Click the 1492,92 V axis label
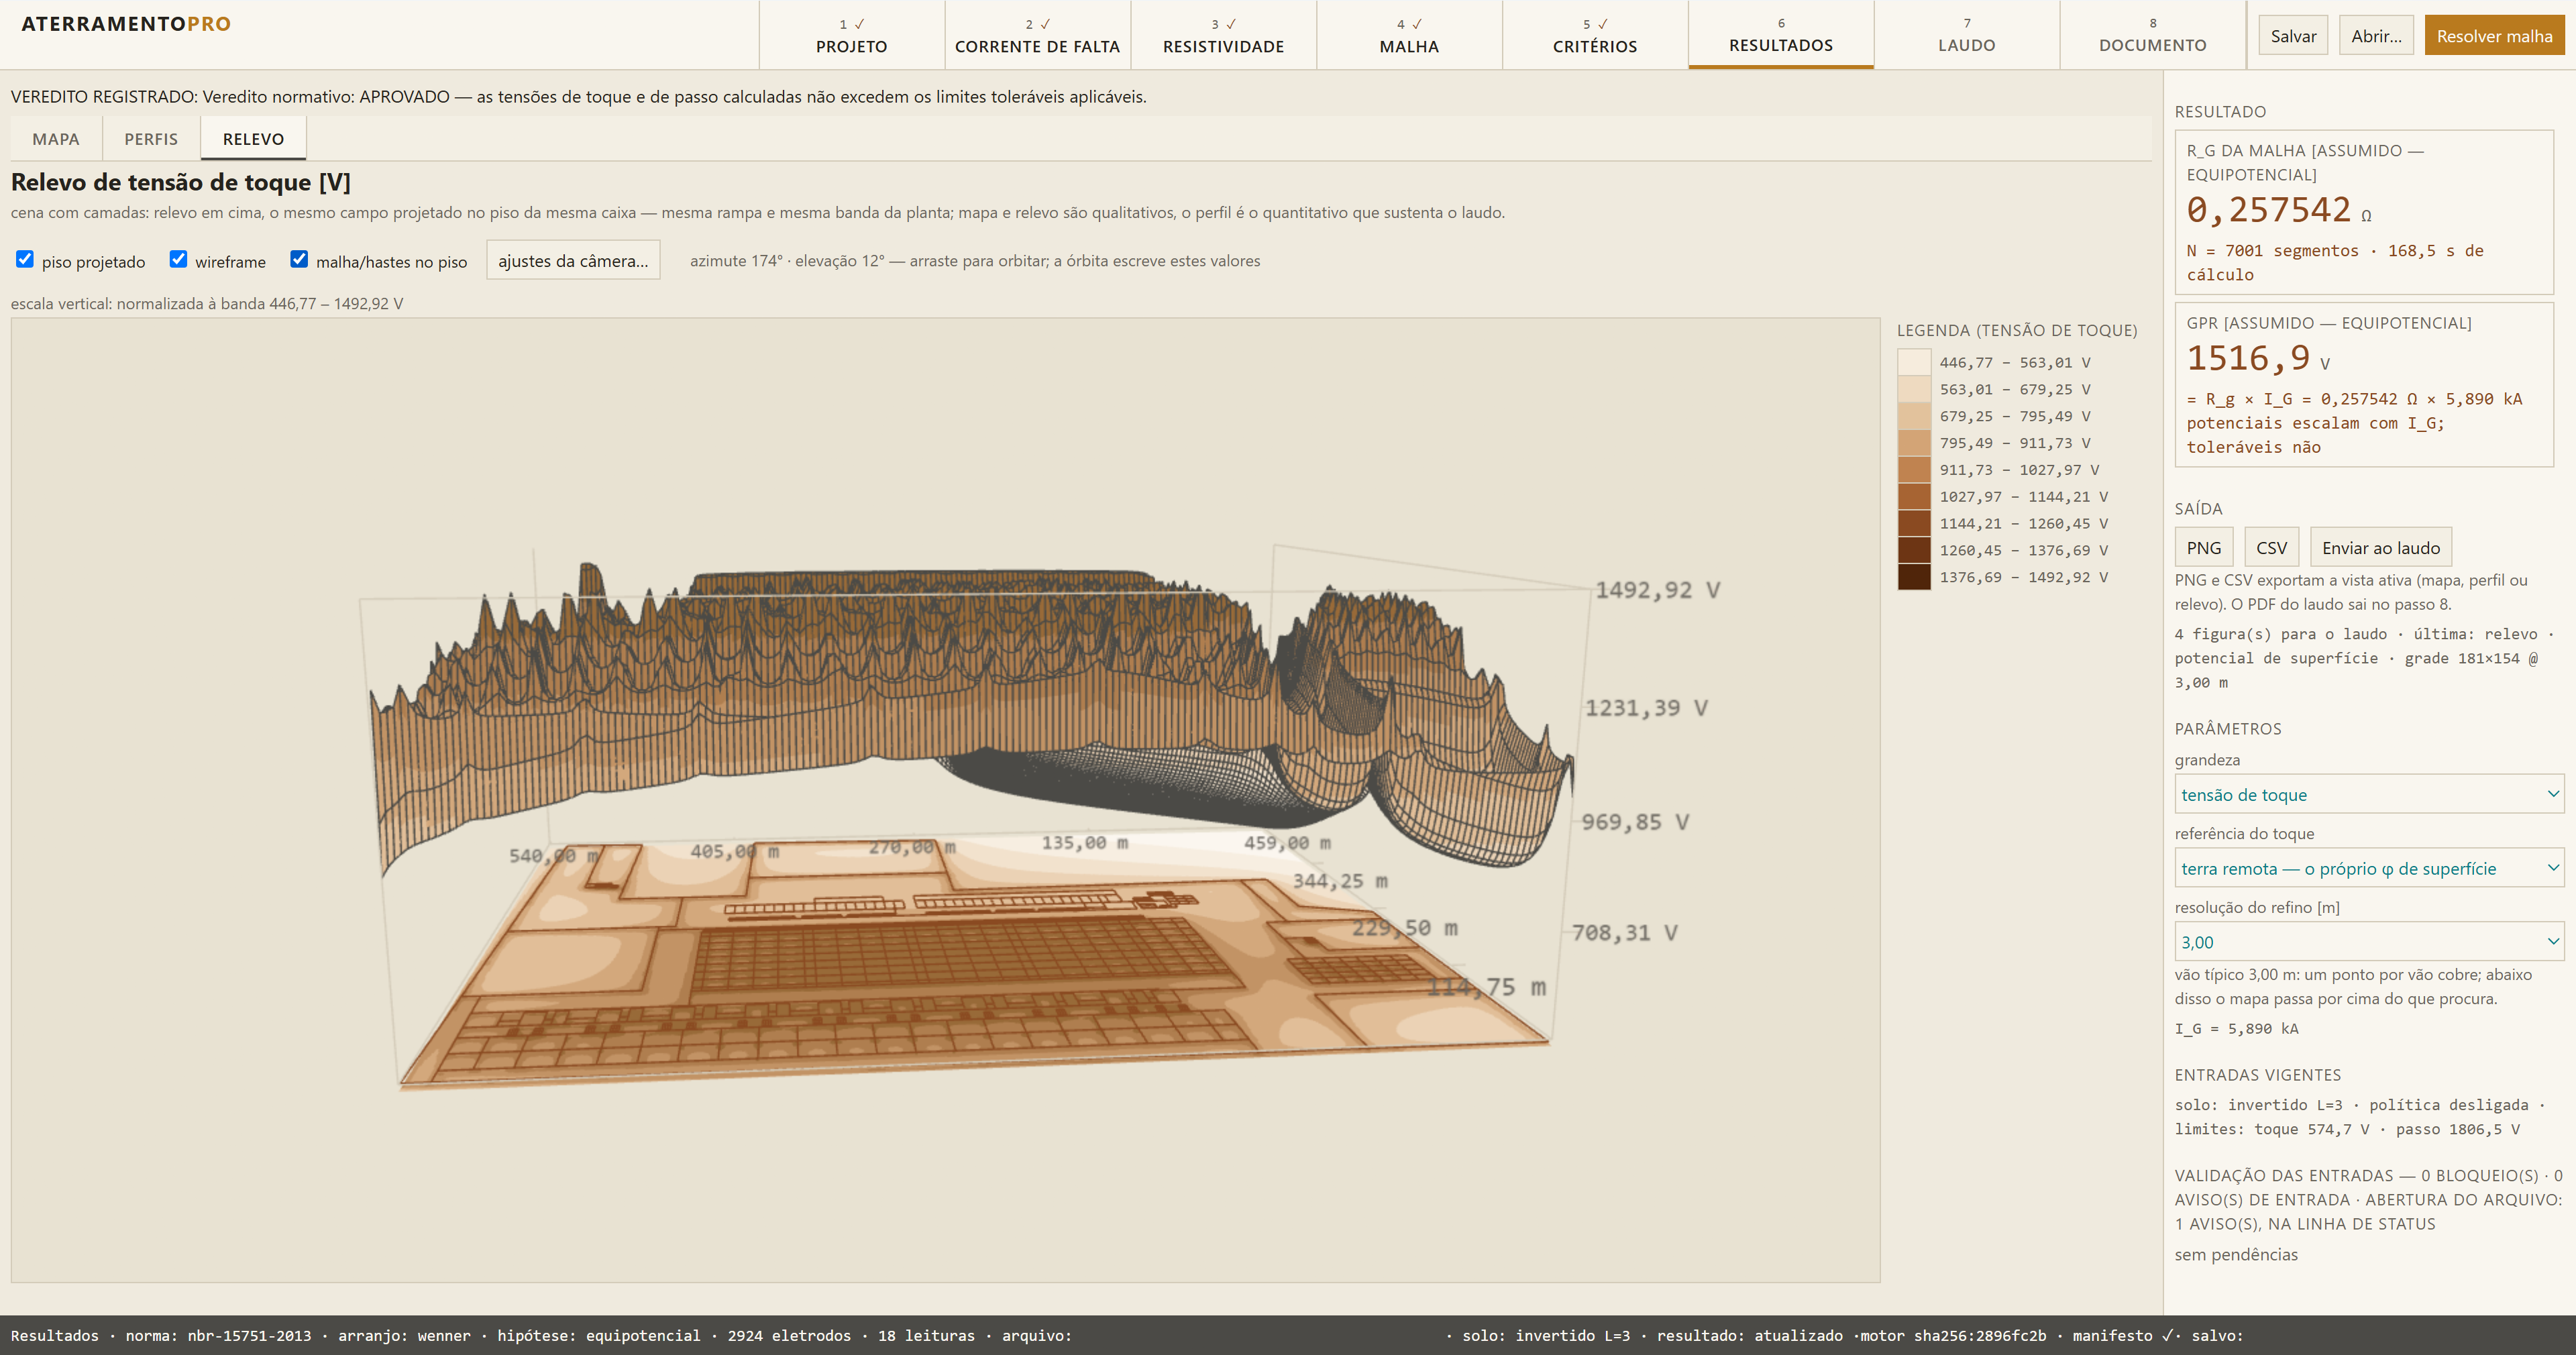Image resolution: width=2576 pixels, height=1355 pixels. (1657, 590)
